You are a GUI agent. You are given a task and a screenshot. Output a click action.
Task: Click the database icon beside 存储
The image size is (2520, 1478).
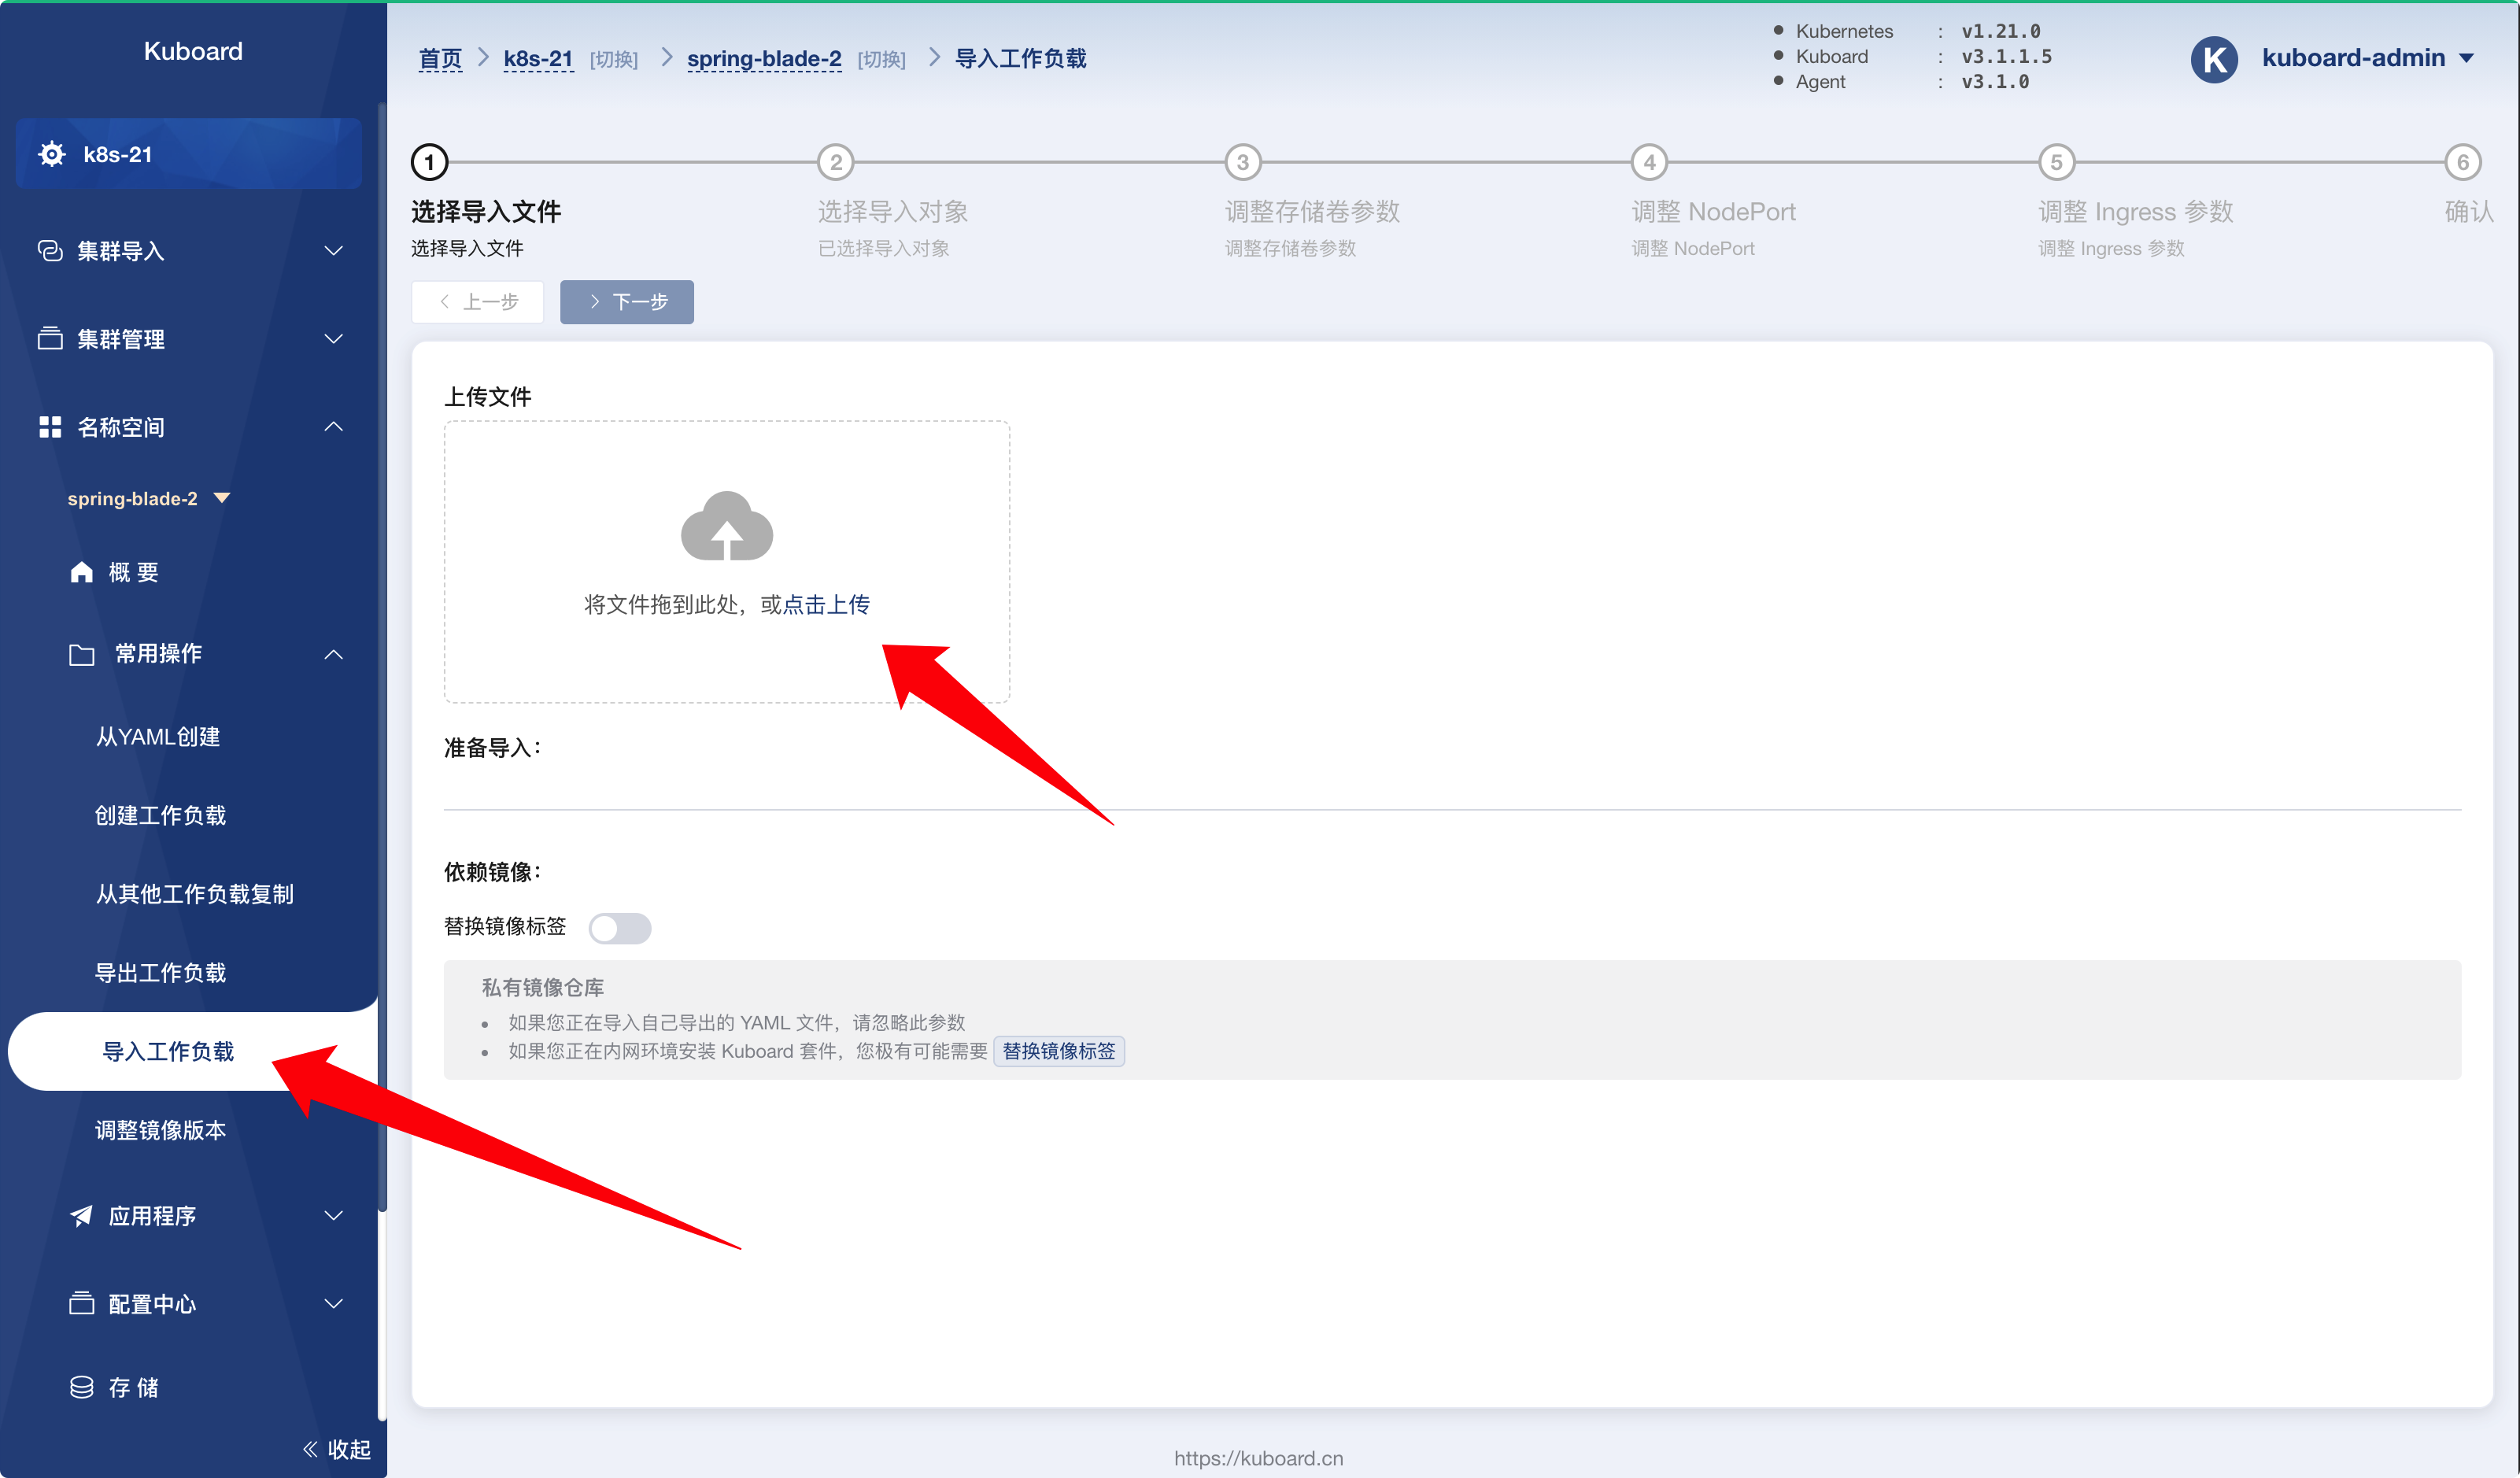coord(81,1388)
